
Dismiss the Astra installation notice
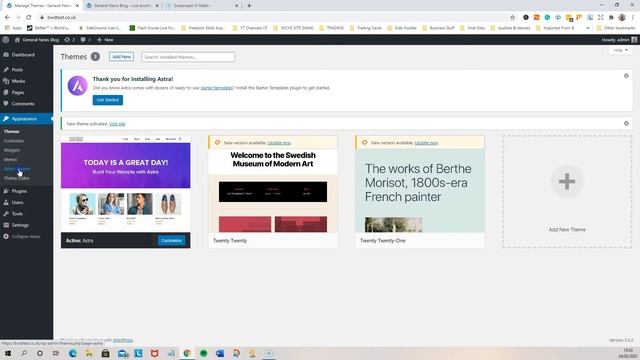(x=626, y=76)
